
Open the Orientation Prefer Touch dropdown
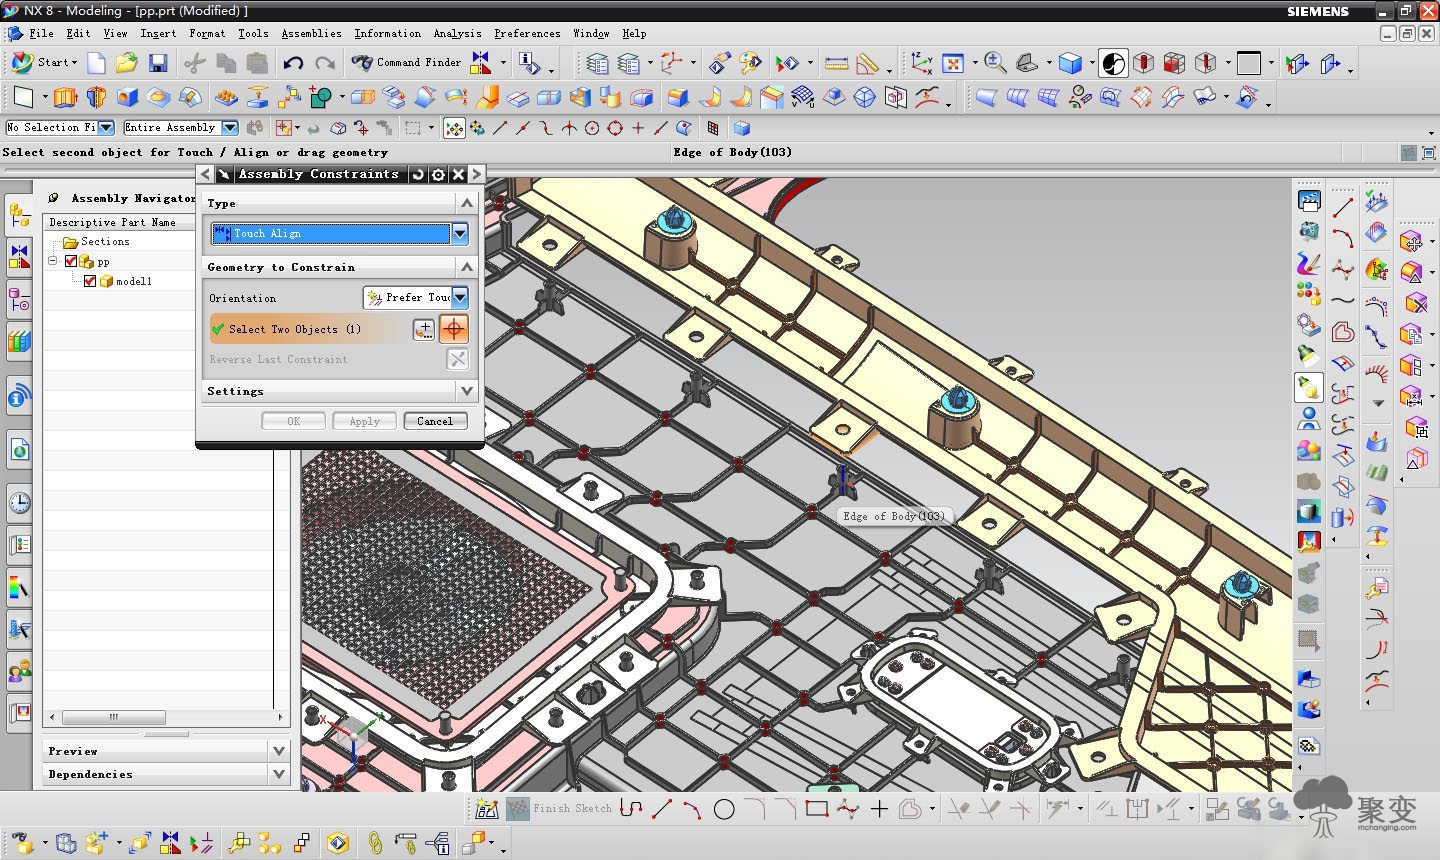460,297
